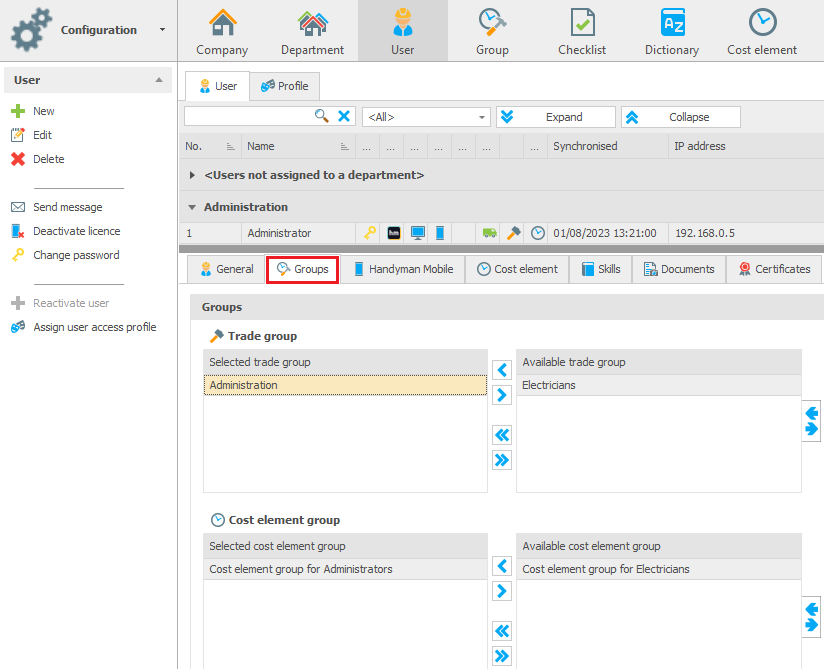Select Cost element group for Administrators
Image resolution: width=824 pixels, height=669 pixels.
click(x=345, y=569)
